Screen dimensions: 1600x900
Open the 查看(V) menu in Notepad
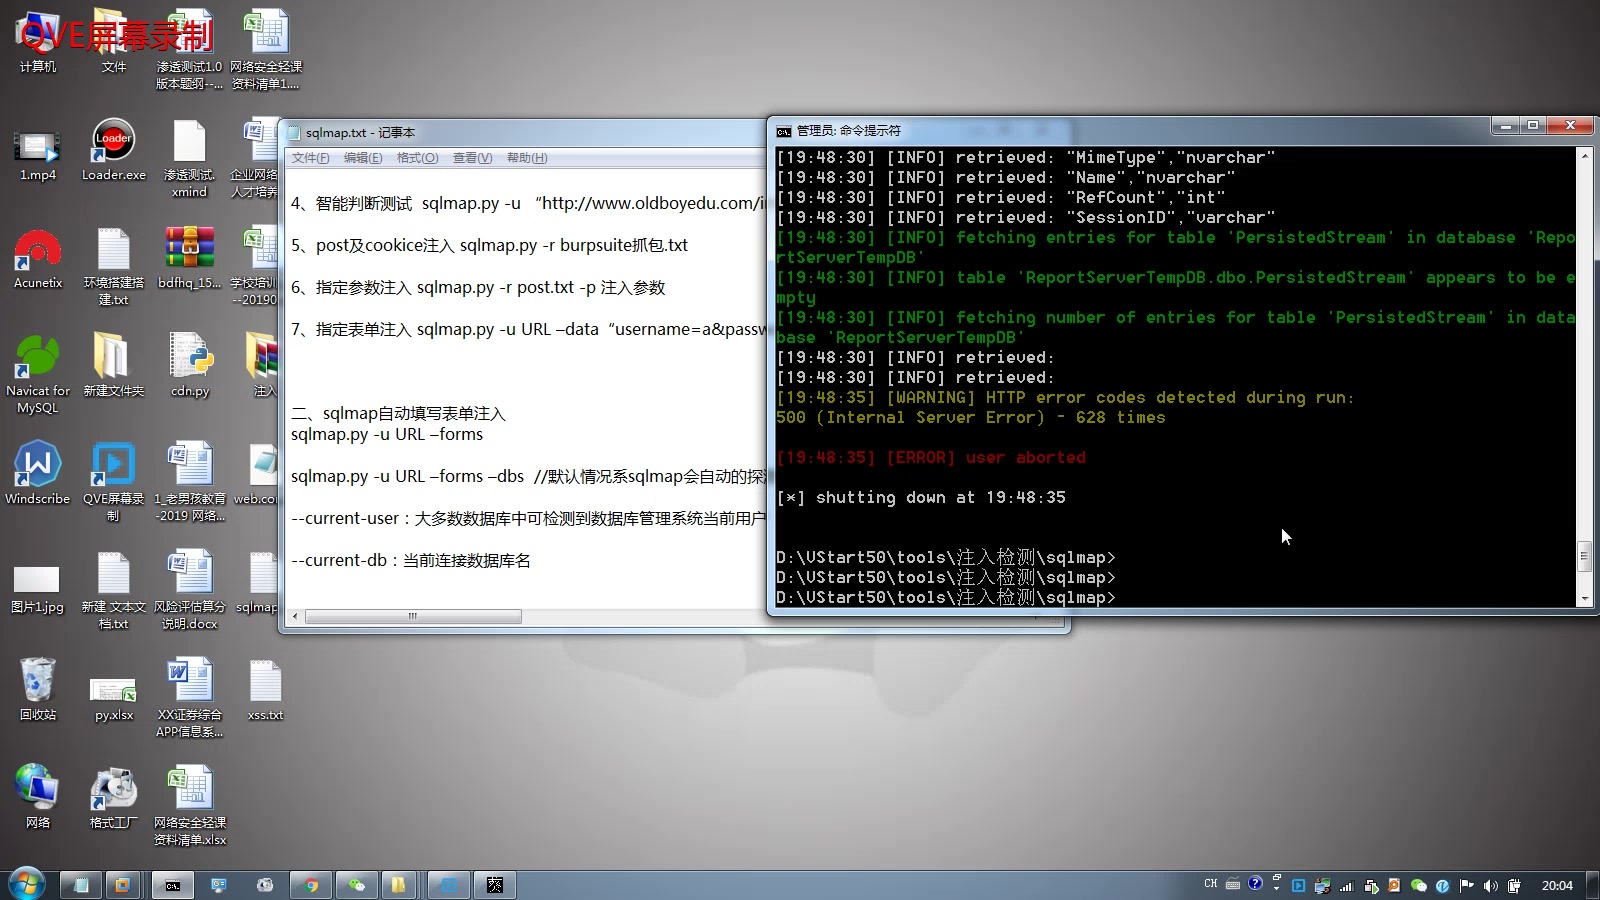[472, 158]
